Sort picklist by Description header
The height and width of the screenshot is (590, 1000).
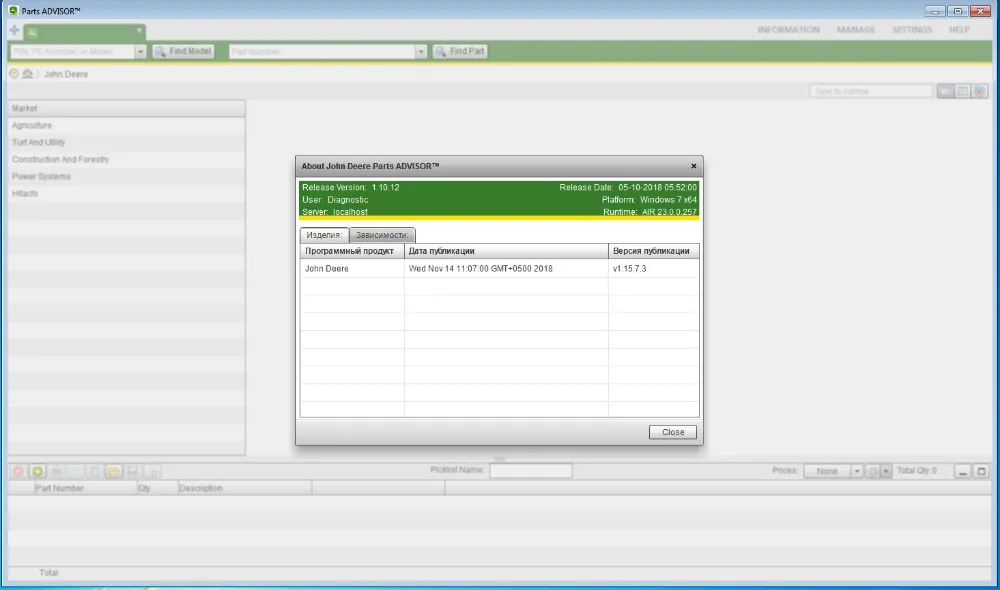(245, 488)
